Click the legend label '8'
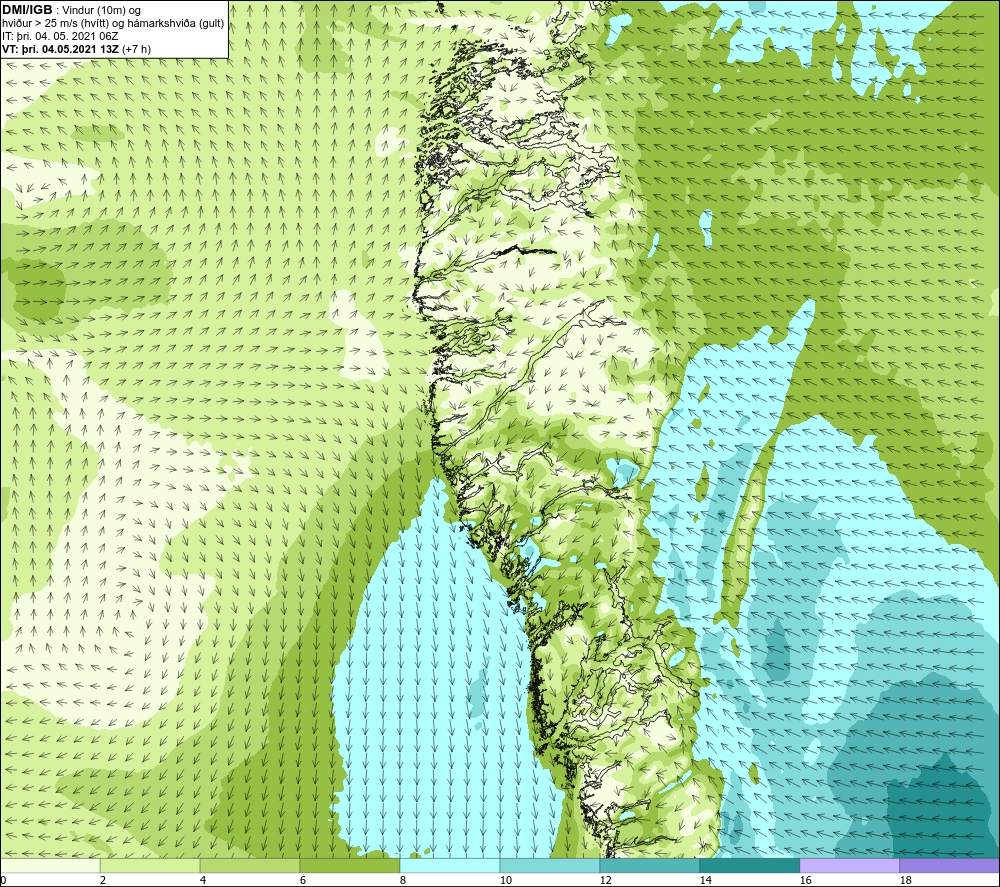 click(x=403, y=881)
